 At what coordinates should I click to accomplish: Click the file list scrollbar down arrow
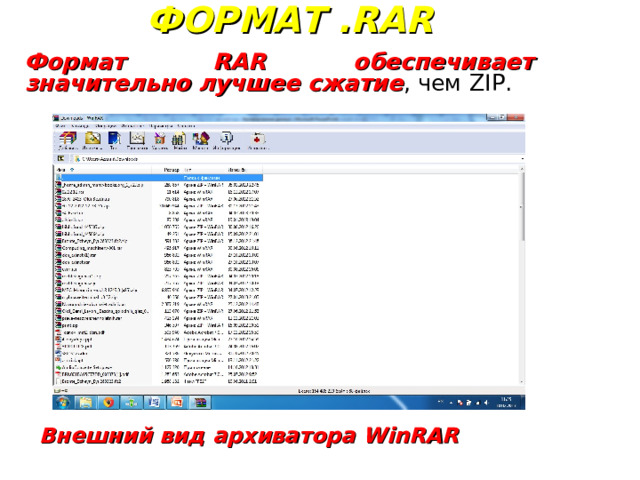(522, 382)
